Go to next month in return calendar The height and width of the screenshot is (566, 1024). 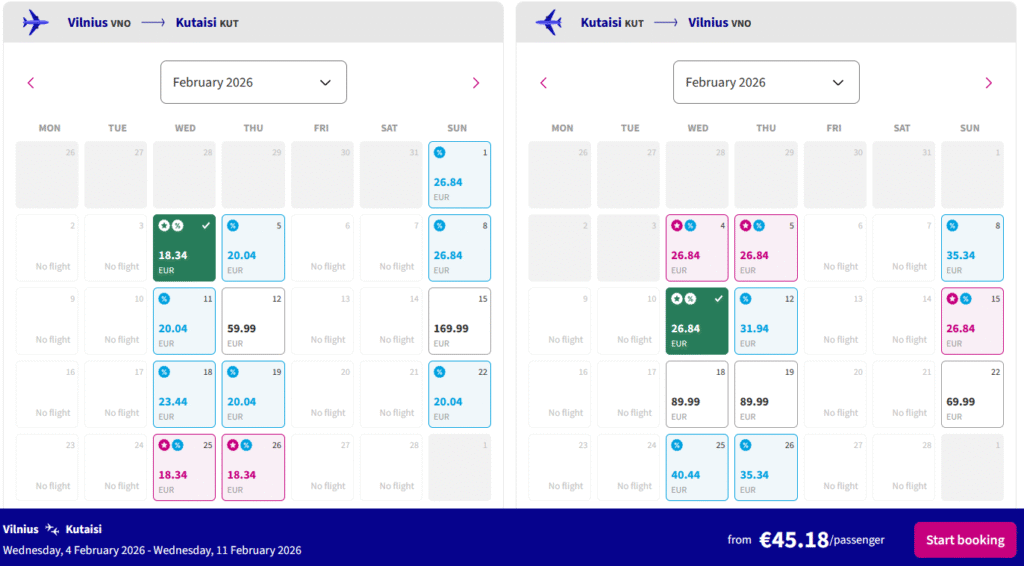(x=988, y=83)
